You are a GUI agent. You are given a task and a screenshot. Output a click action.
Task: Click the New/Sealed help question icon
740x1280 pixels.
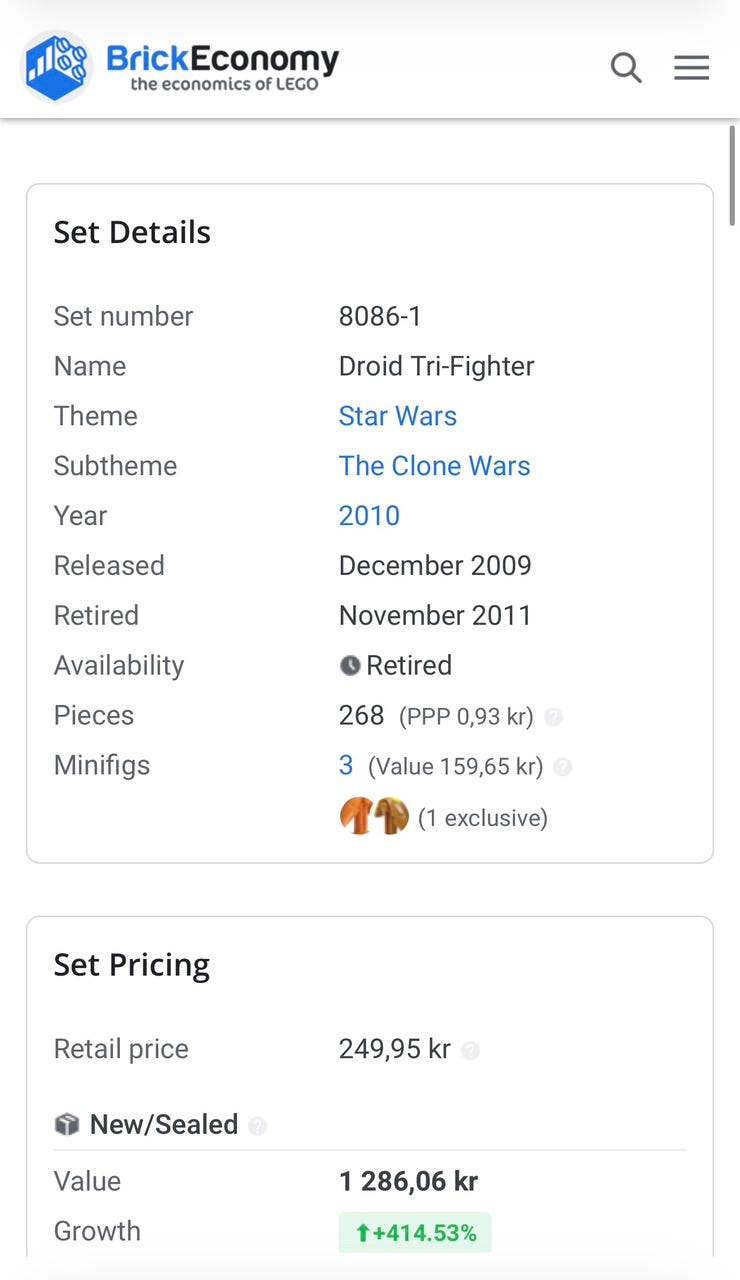pyautogui.click(x=257, y=1126)
